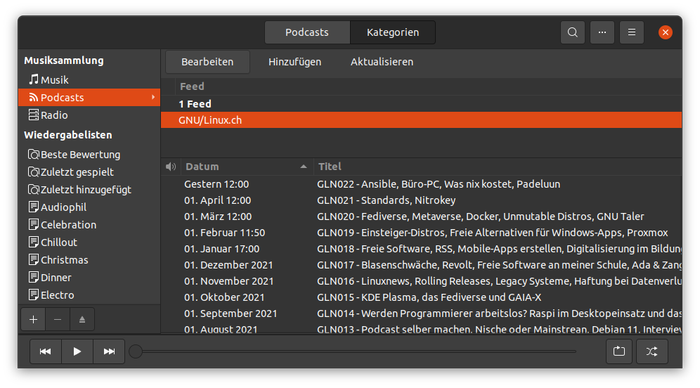Switch to the Kategorien tab
Image resolution: width=700 pixels, height=388 pixels.
[x=393, y=33]
